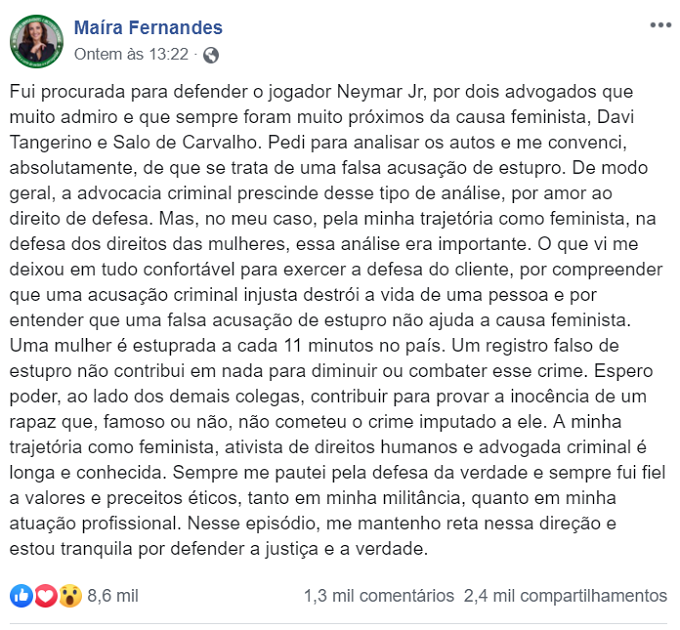Open the 2,4 mil compartilhamentos link

point(566,596)
